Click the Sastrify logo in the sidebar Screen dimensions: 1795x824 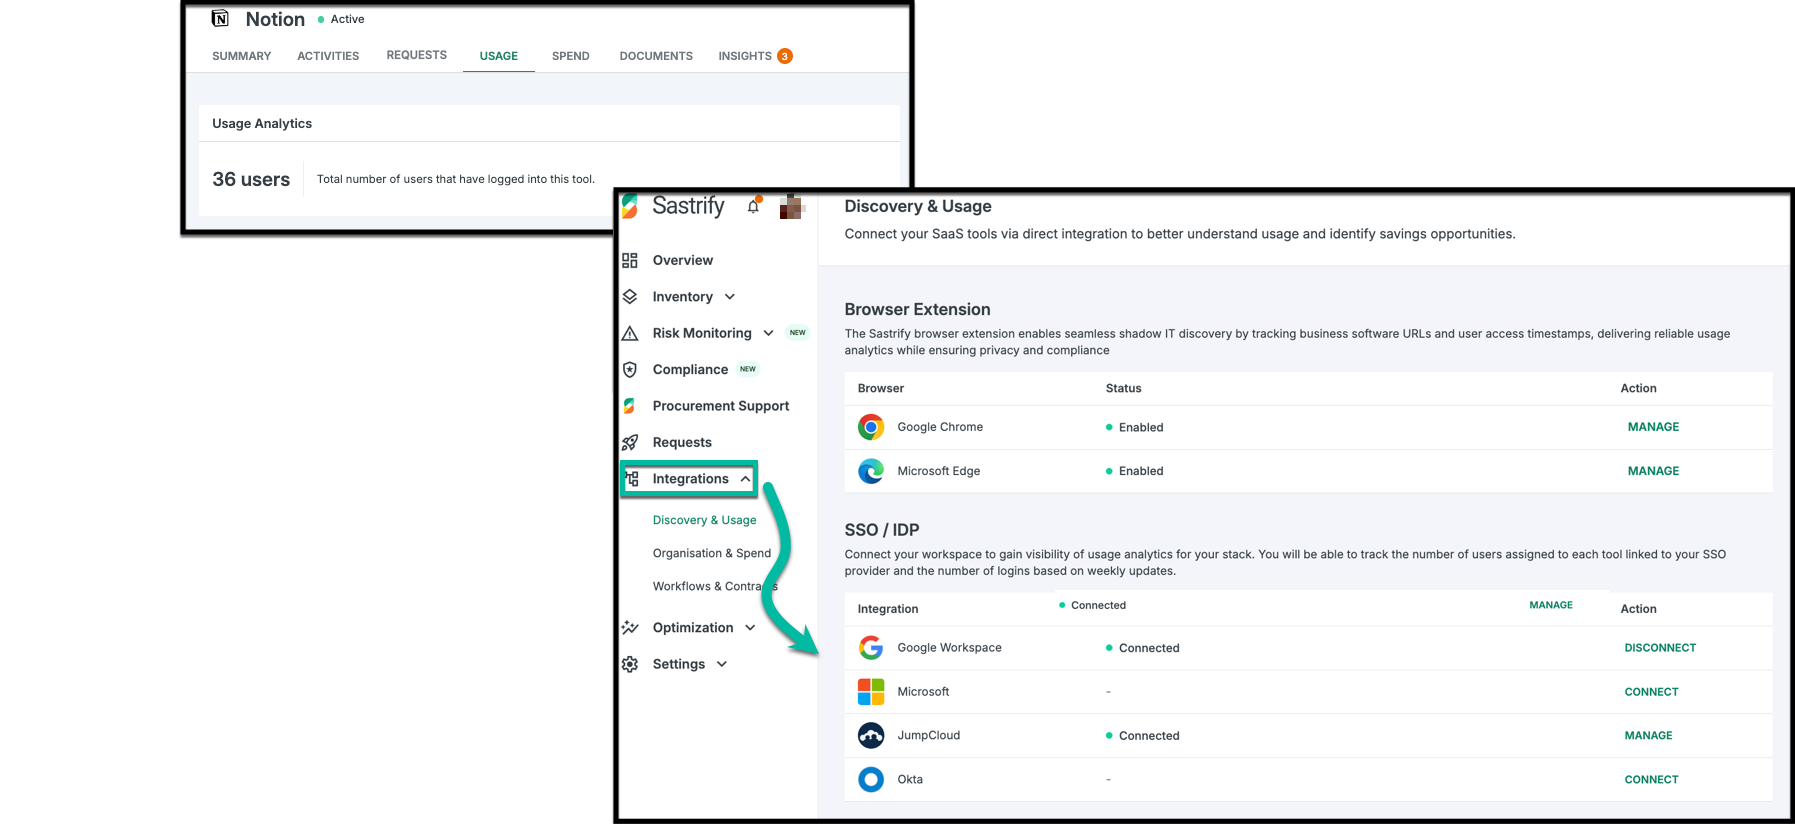673,206
